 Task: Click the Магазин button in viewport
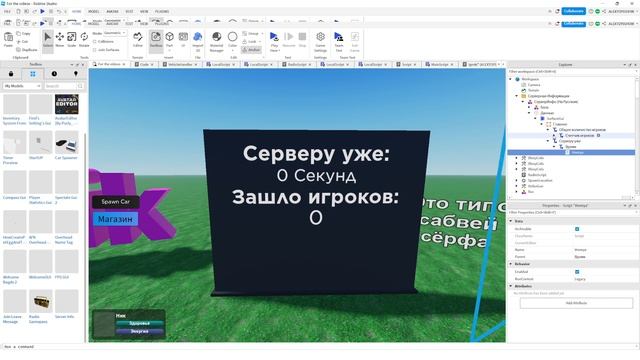115,219
